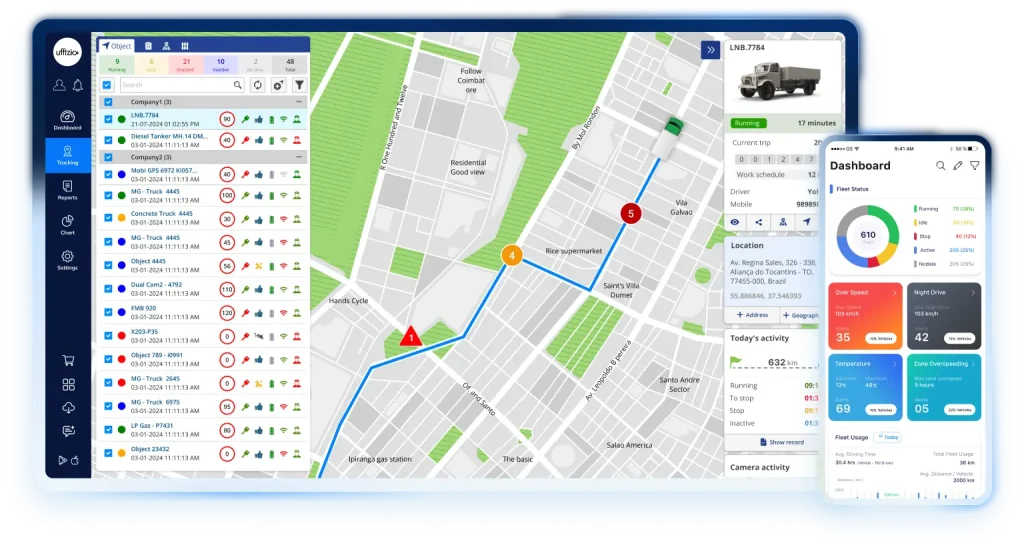Screen dimensions: 1024x549
Task: Click the refresh icon beside the search box
Action: 257,85
